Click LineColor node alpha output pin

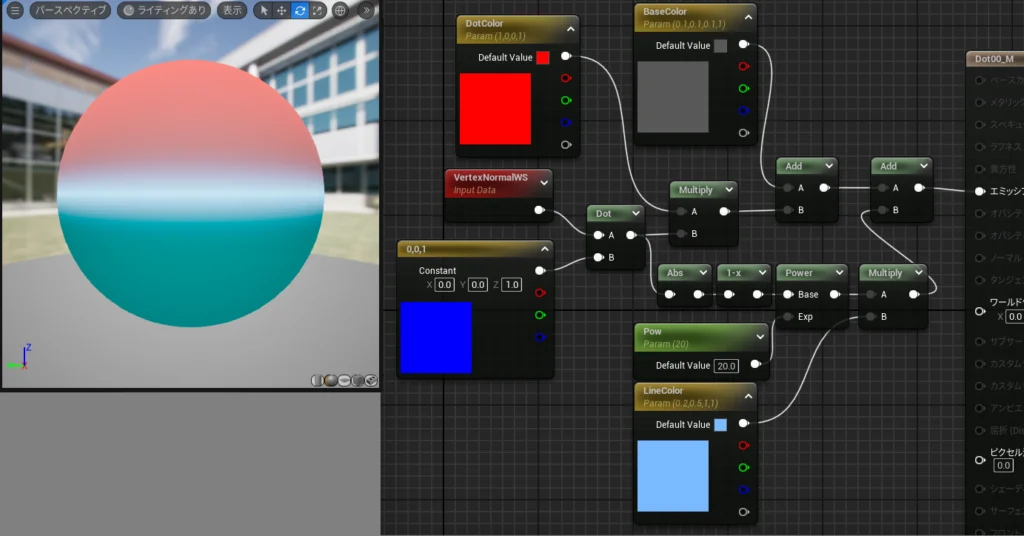pos(743,512)
